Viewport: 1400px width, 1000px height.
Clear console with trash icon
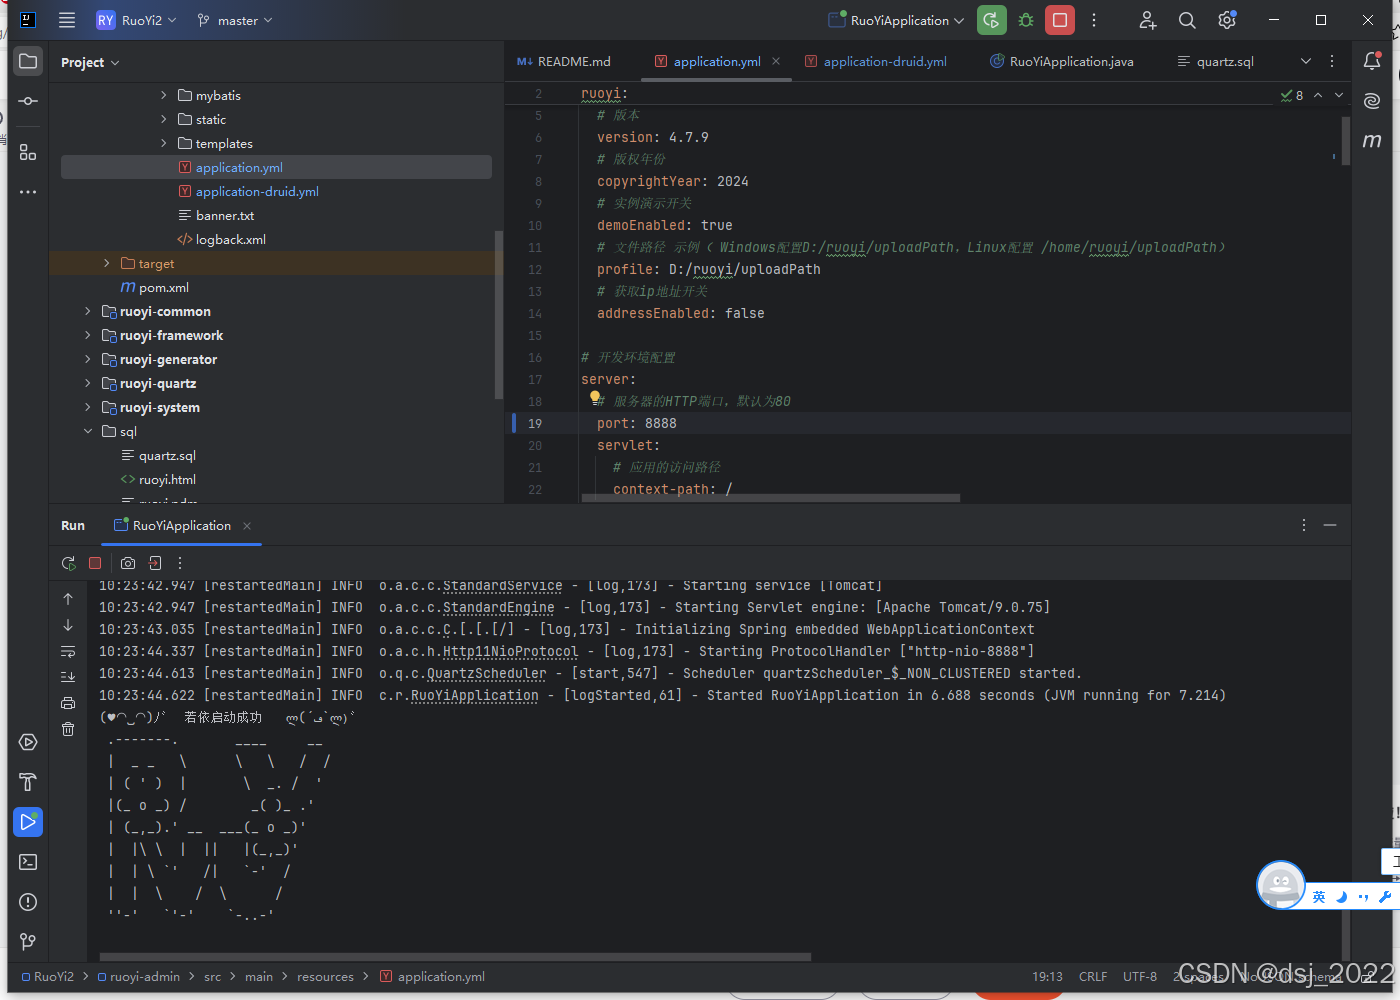(x=68, y=729)
